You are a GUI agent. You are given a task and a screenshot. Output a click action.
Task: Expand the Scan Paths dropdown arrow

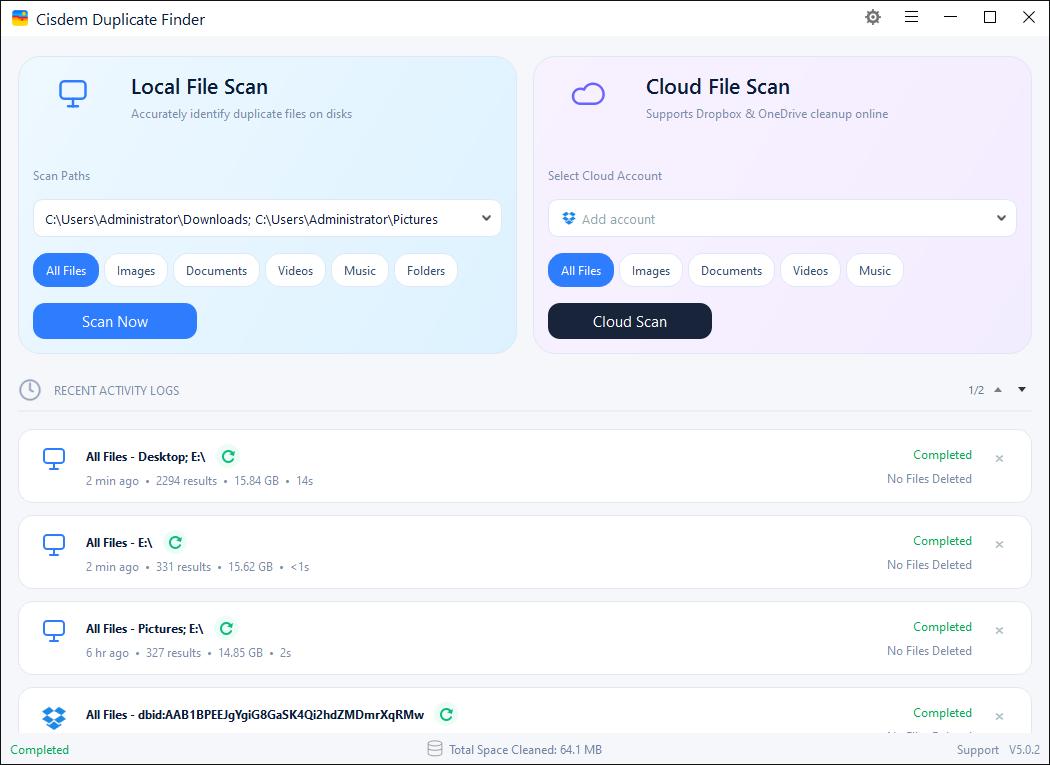(x=486, y=218)
